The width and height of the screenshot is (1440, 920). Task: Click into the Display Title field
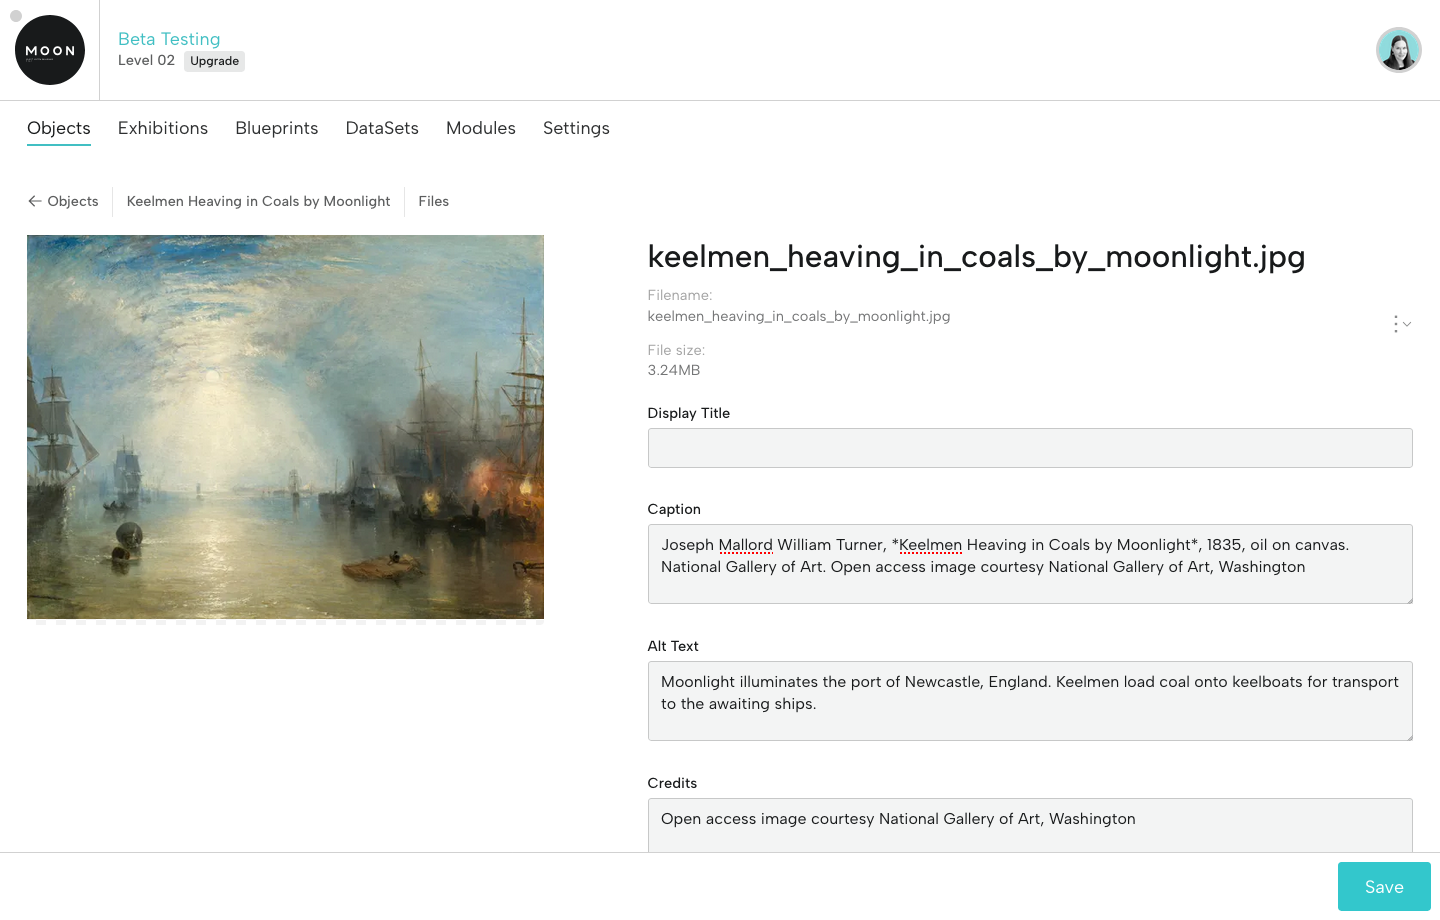click(1029, 448)
